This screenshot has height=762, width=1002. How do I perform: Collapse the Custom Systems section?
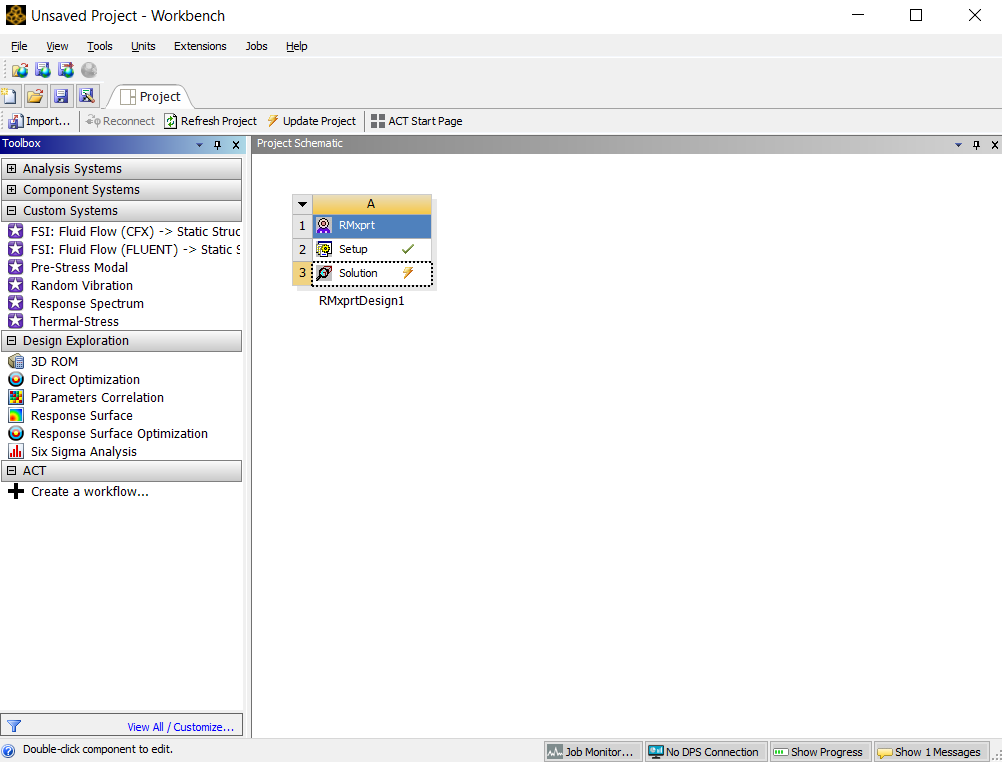pos(12,211)
